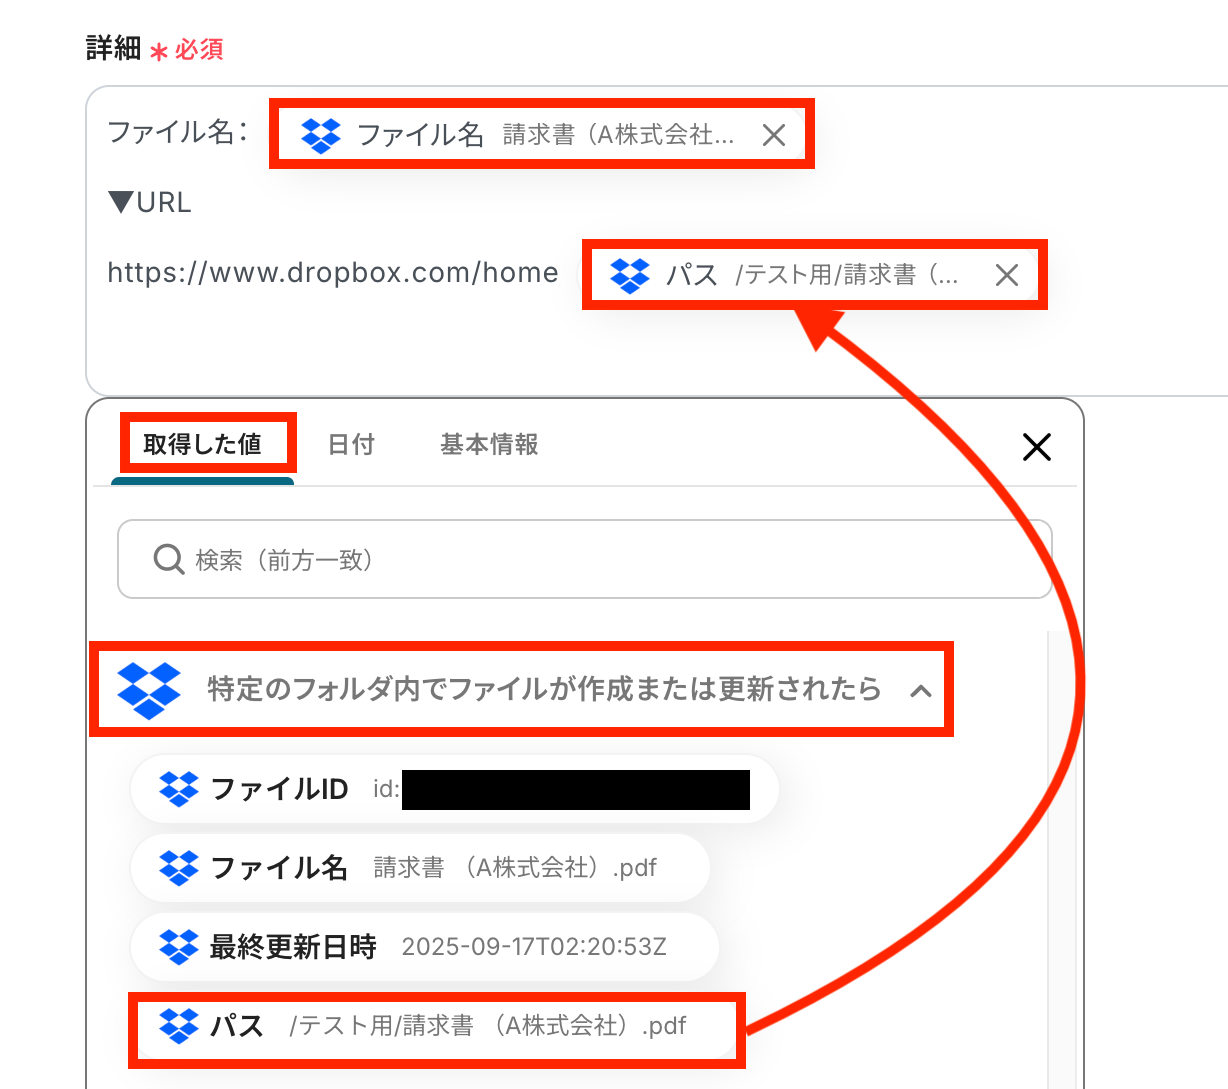1228x1089 pixels.
Task: Select the 取得した値 tab
Action: pyautogui.click(x=203, y=445)
